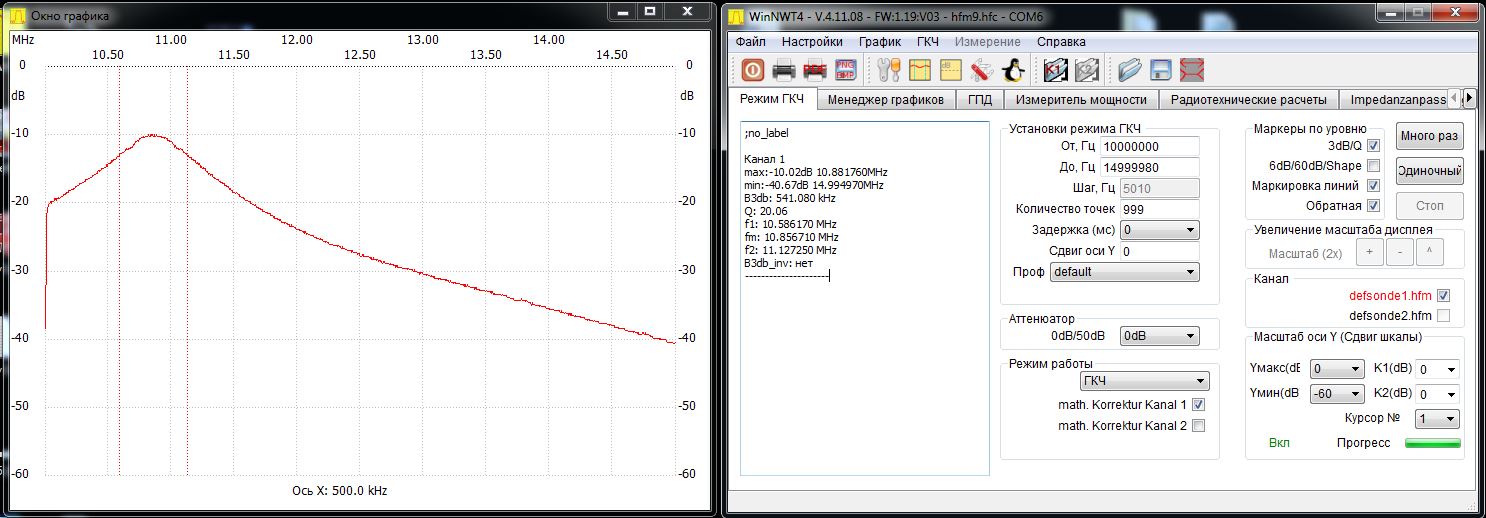
Task: Open the ГКЧ menu
Action: click(928, 42)
